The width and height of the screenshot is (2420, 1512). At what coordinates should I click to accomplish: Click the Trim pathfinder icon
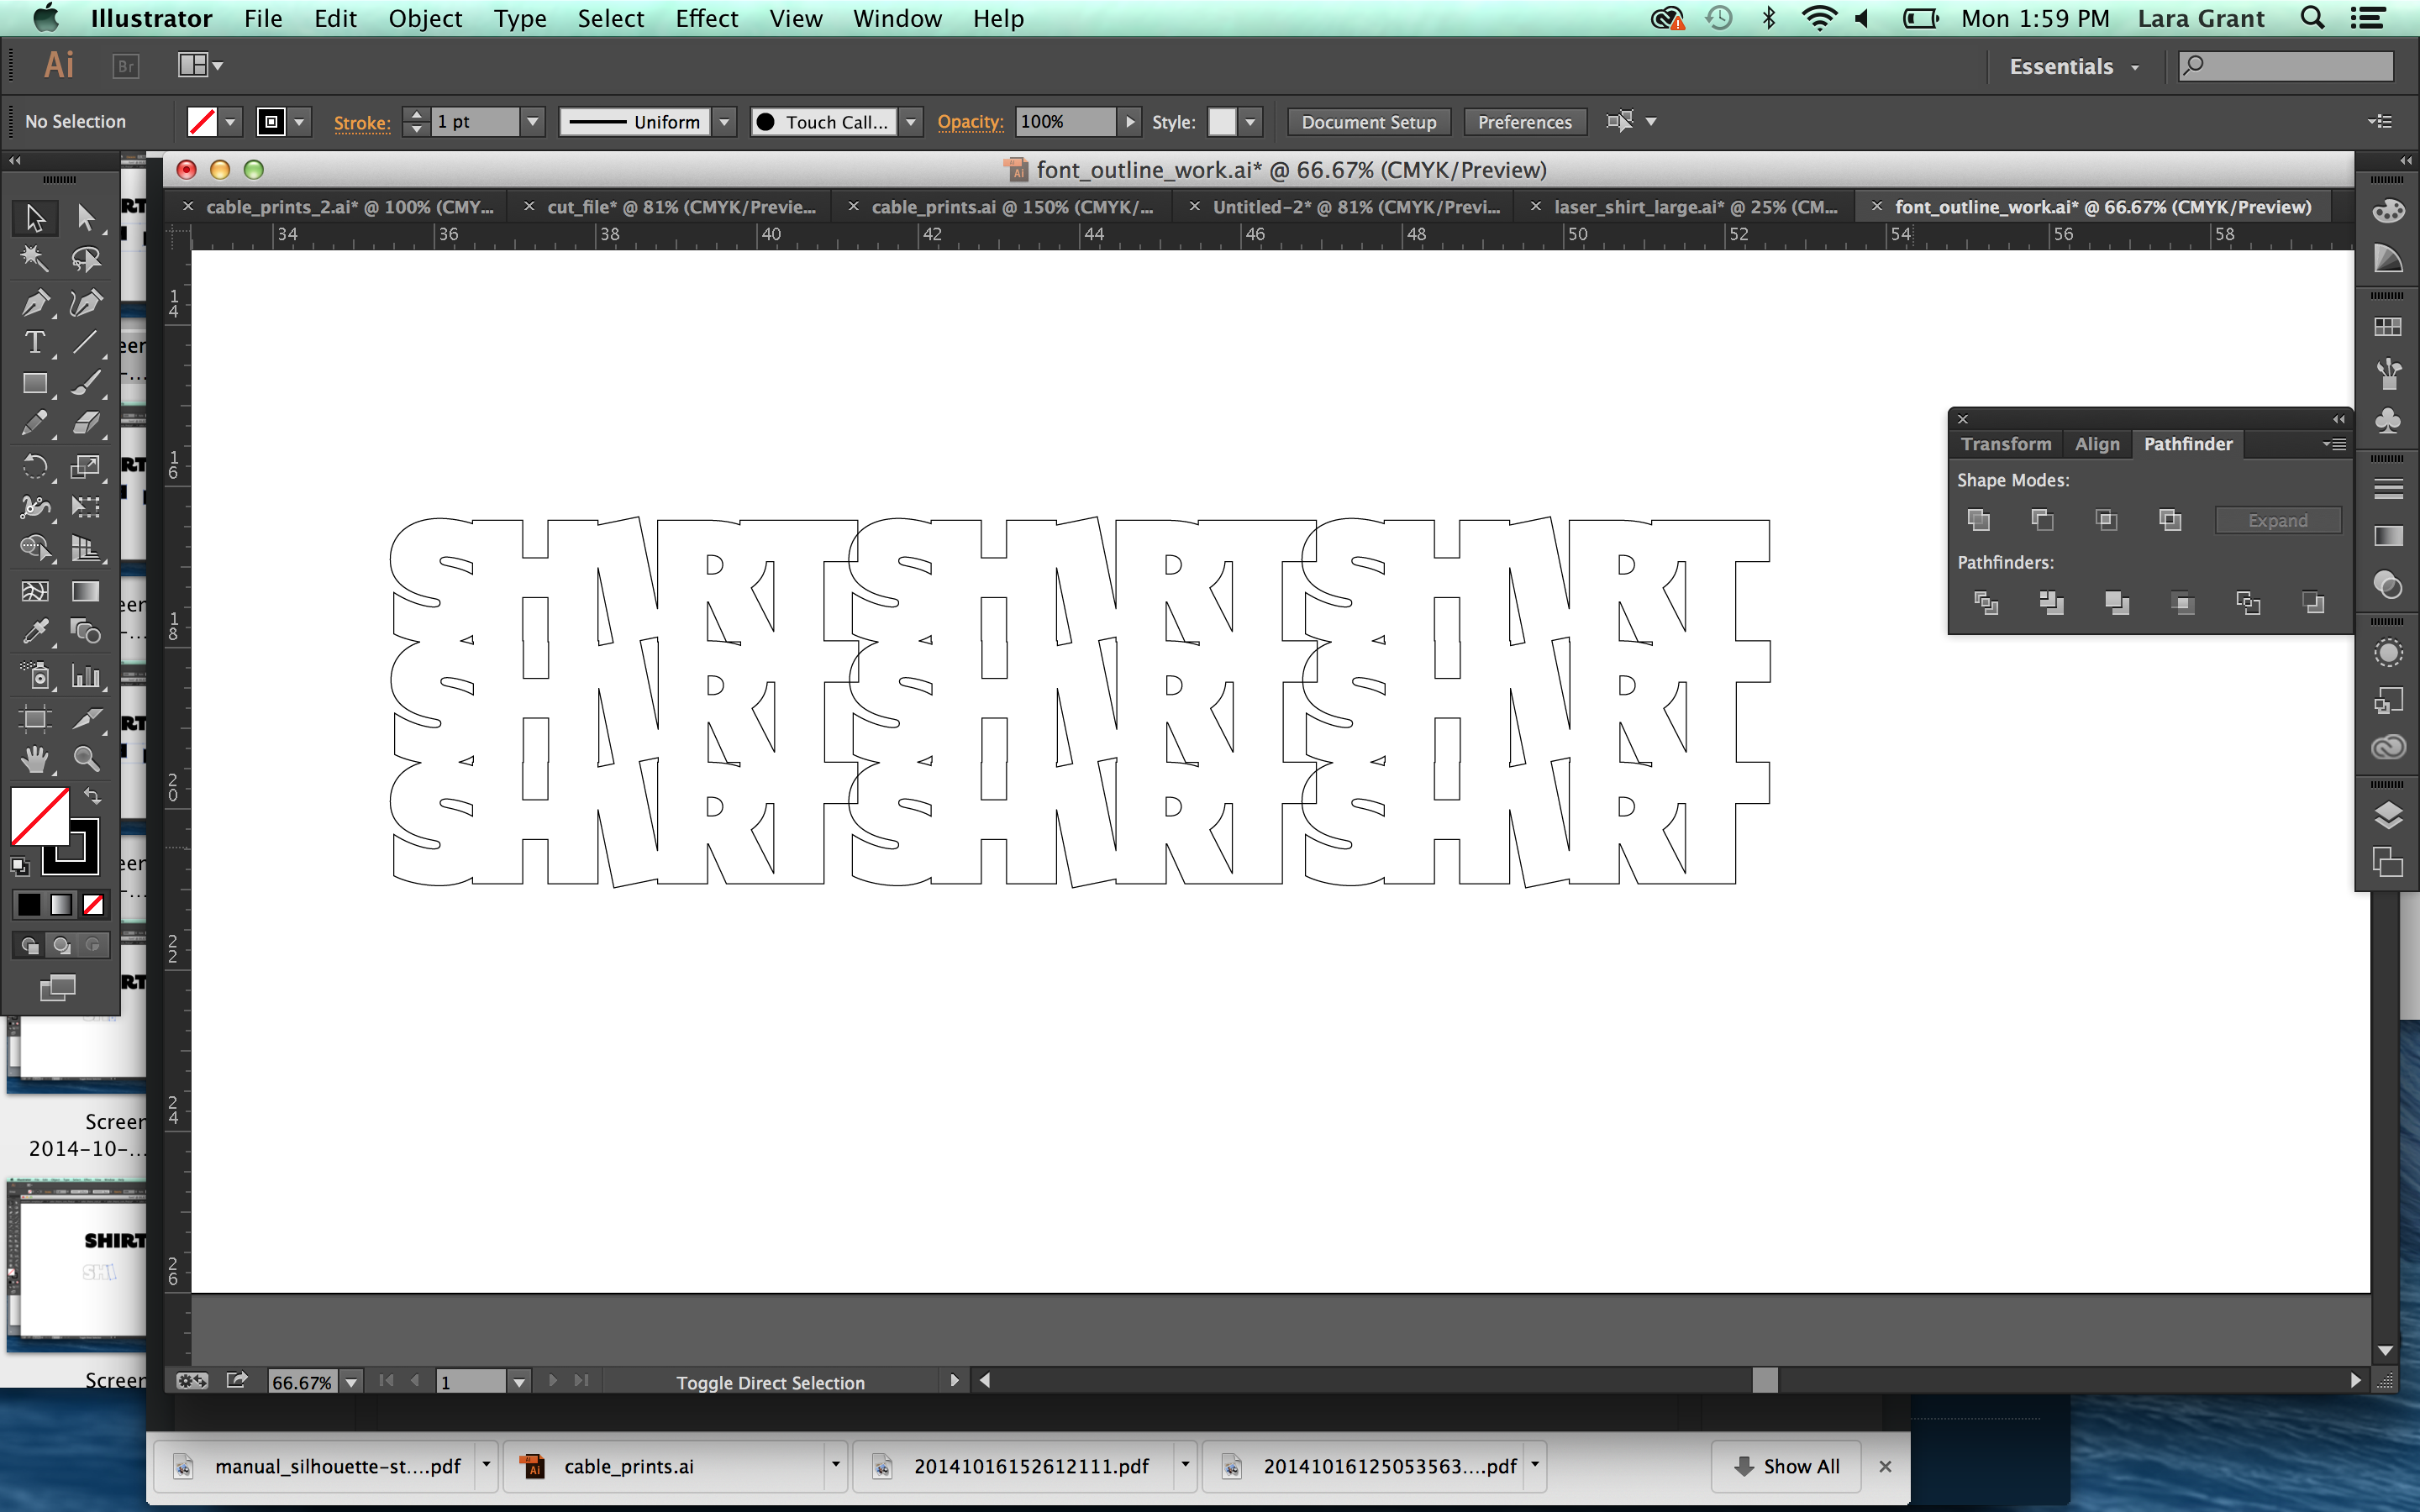pyautogui.click(x=2051, y=602)
